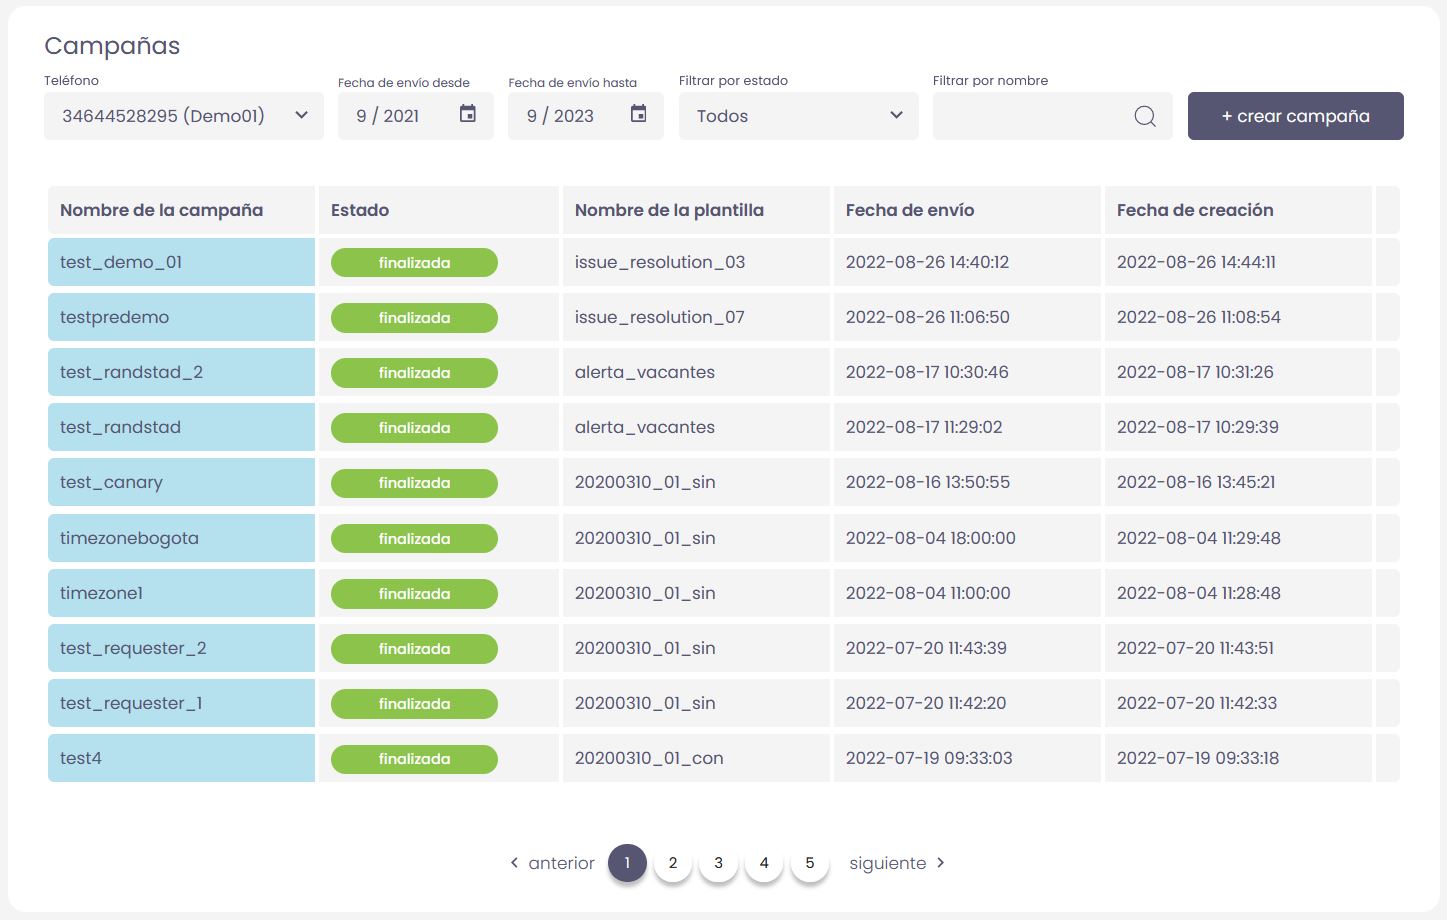Click the previous page chevron arrow

514,862
